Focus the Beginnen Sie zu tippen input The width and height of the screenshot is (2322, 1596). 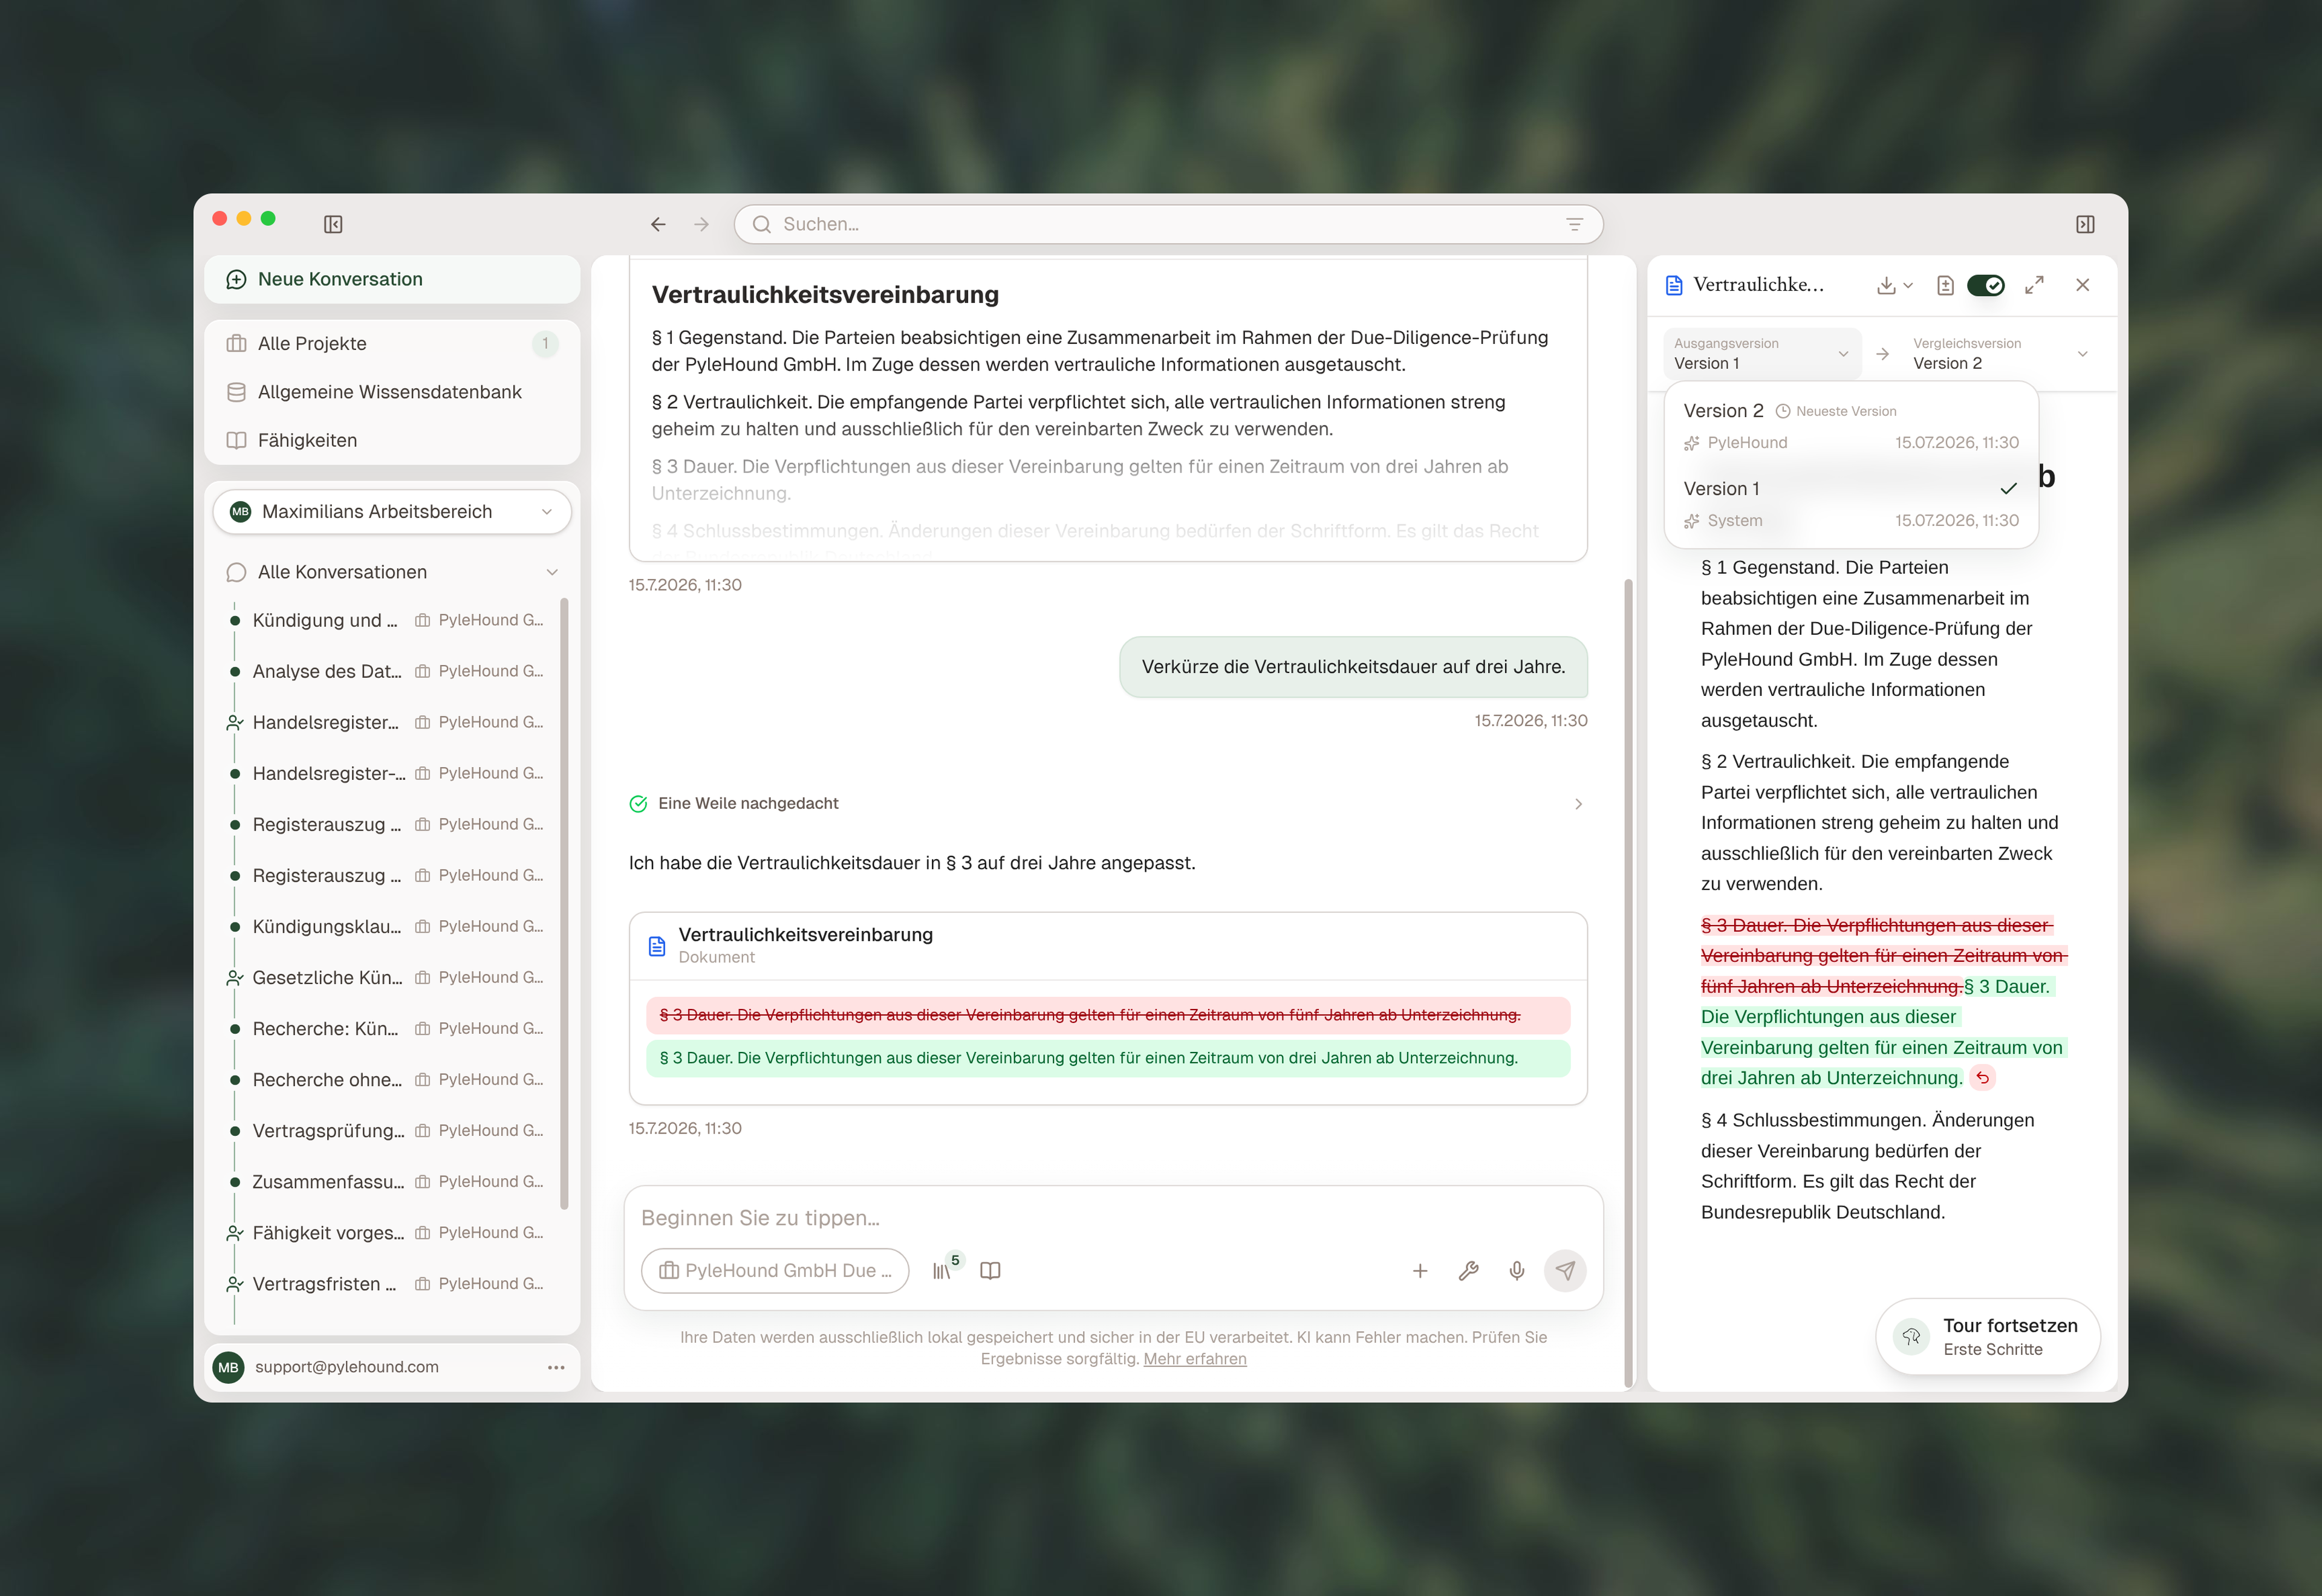1113,1218
